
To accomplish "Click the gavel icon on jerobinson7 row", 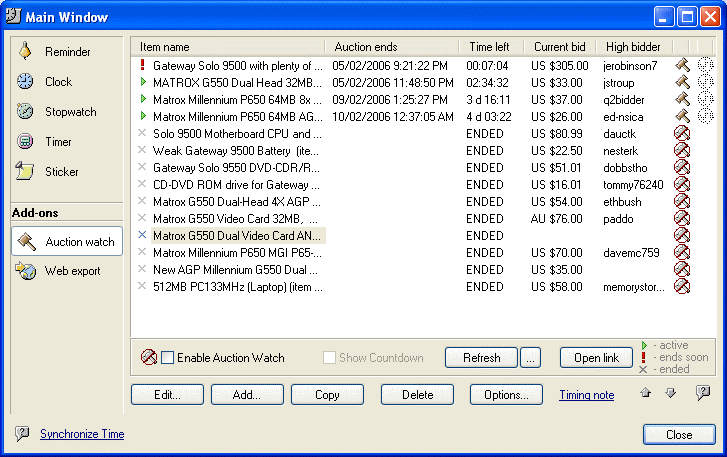I will pyautogui.click(x=682, y=65).
